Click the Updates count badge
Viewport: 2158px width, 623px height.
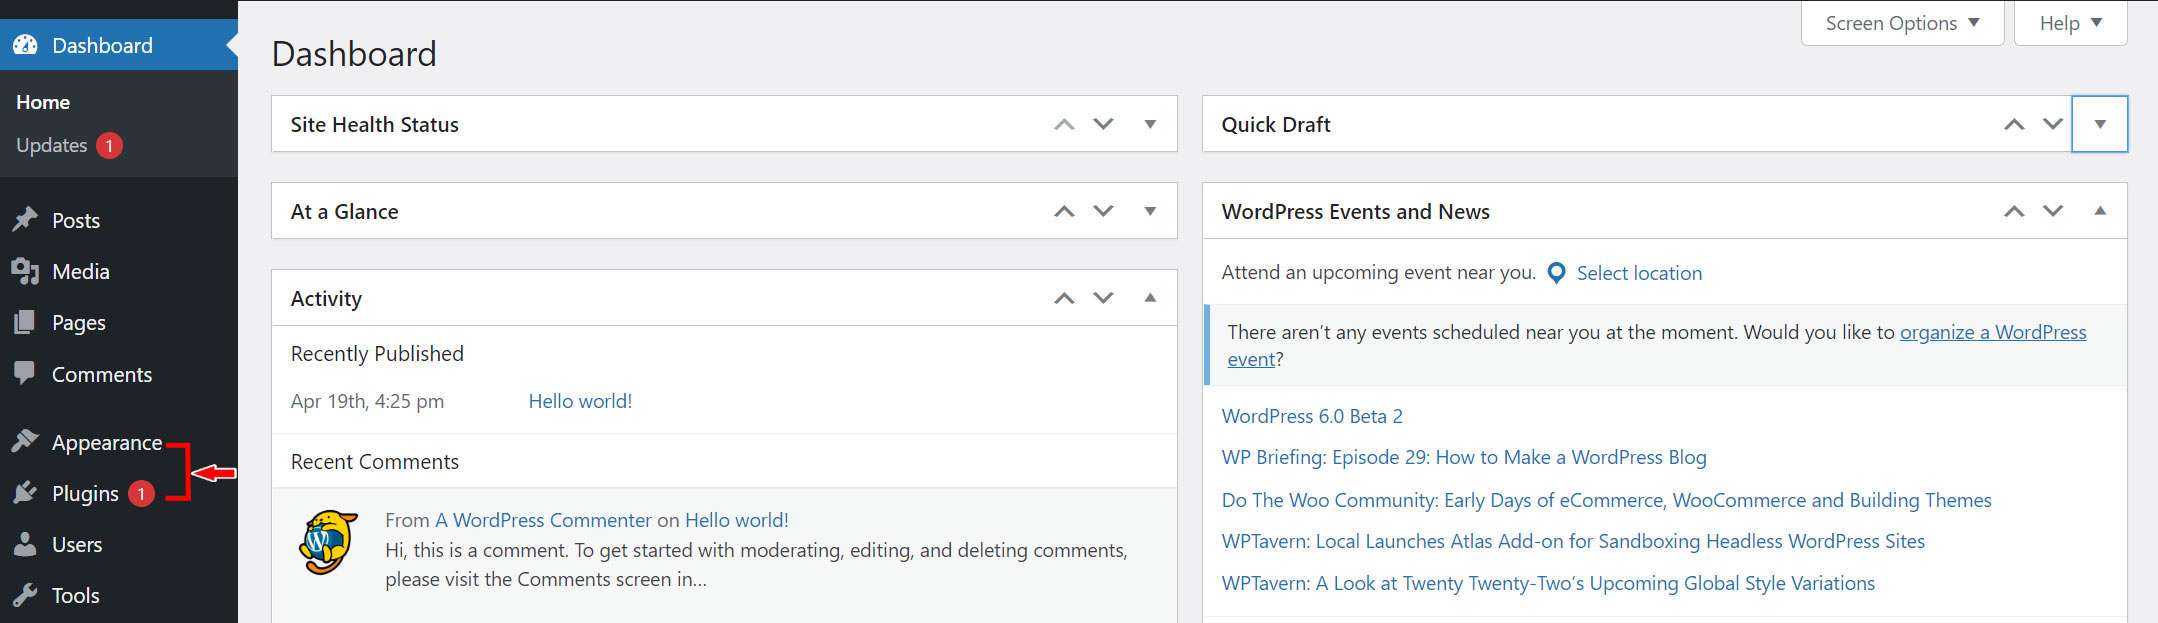[x=109, y=146]
